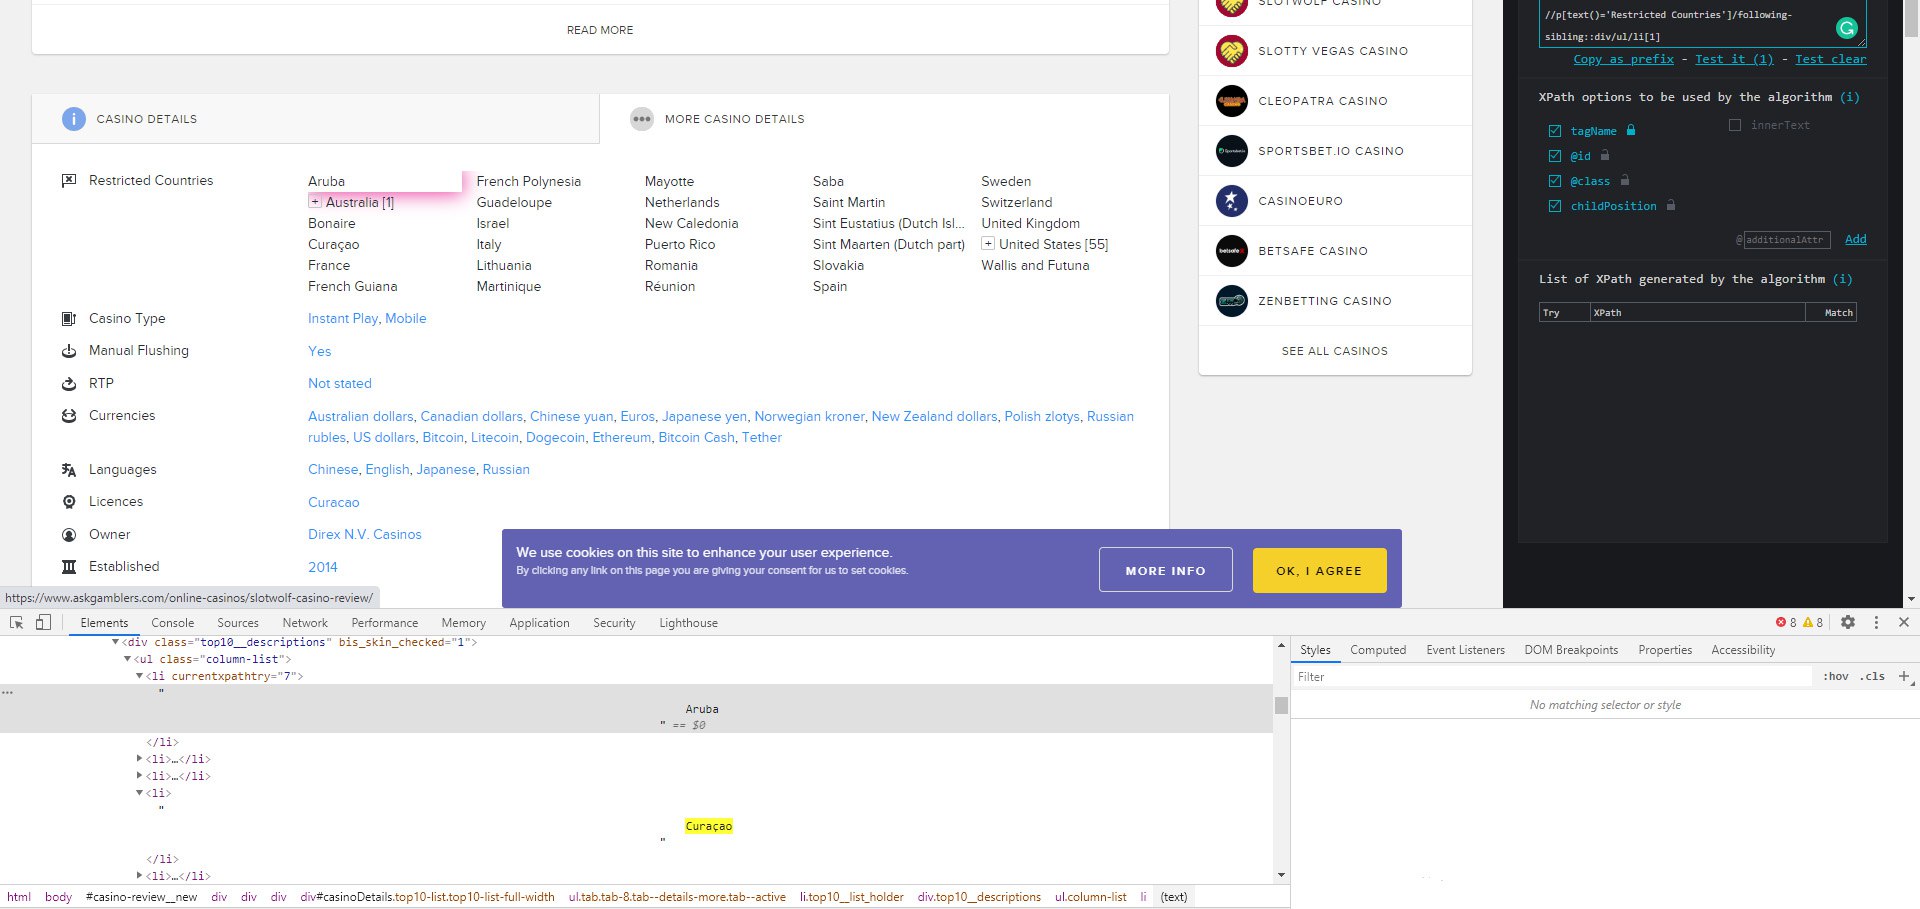1920x909 pixels.
Task: Click the Grammarly icon in XPath textbox
Action: coord(1847,28)
